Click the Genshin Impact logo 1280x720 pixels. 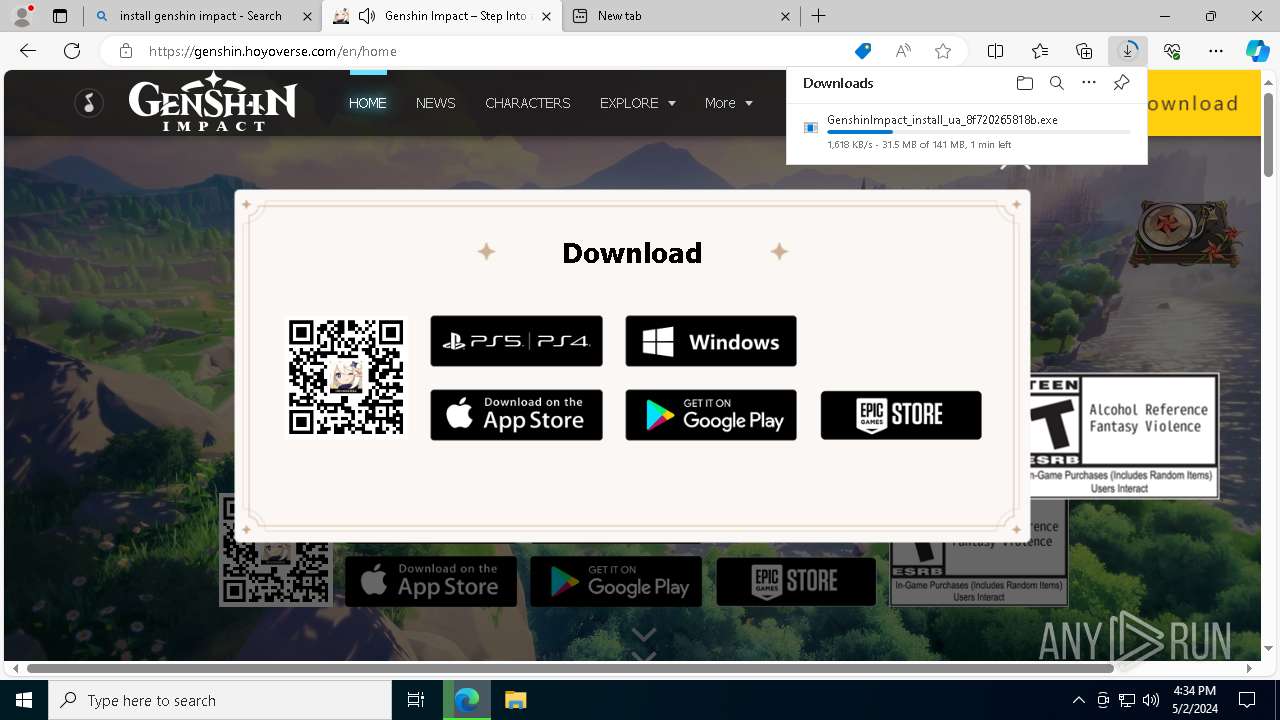coord(213,102)
